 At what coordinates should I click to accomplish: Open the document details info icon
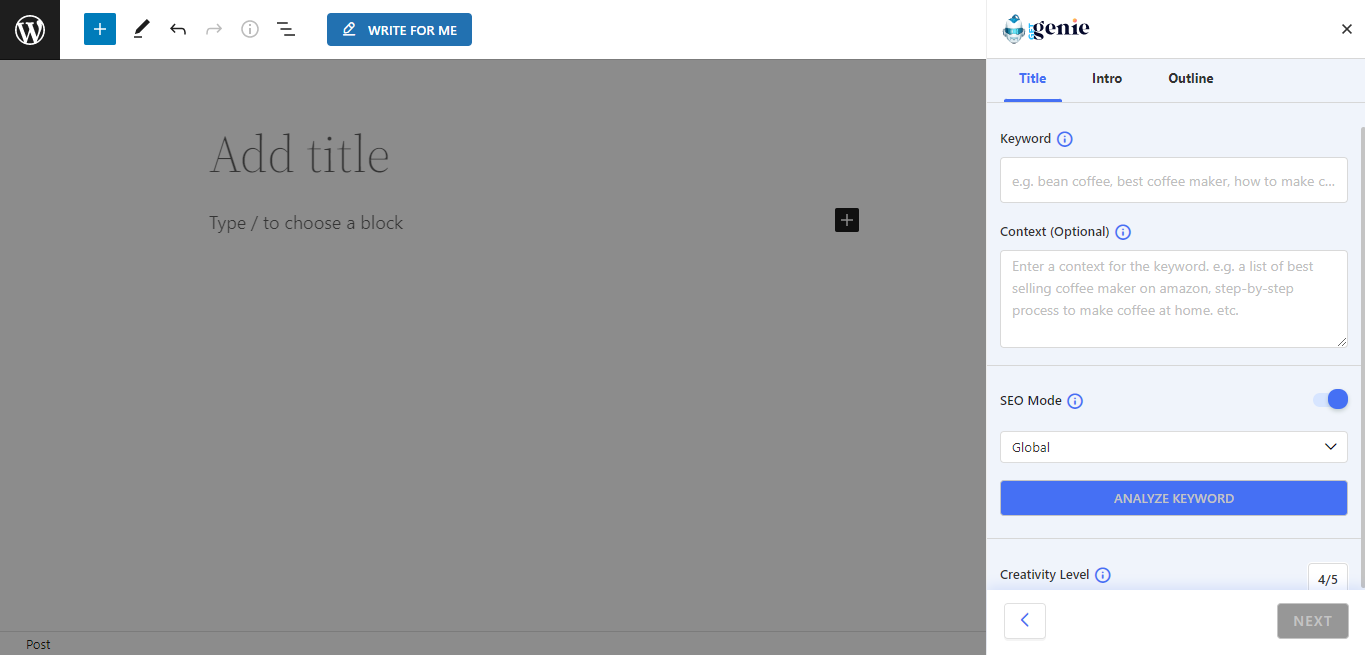[x=250, y=29]
